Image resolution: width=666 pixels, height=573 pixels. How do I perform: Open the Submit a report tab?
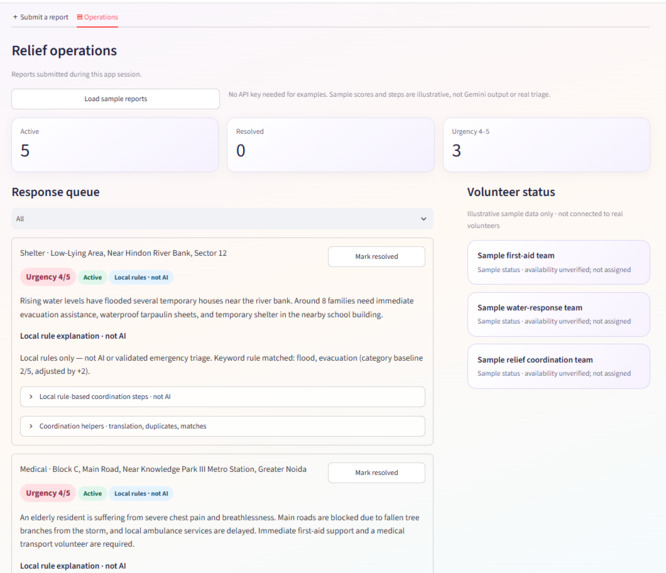(40, 17)
